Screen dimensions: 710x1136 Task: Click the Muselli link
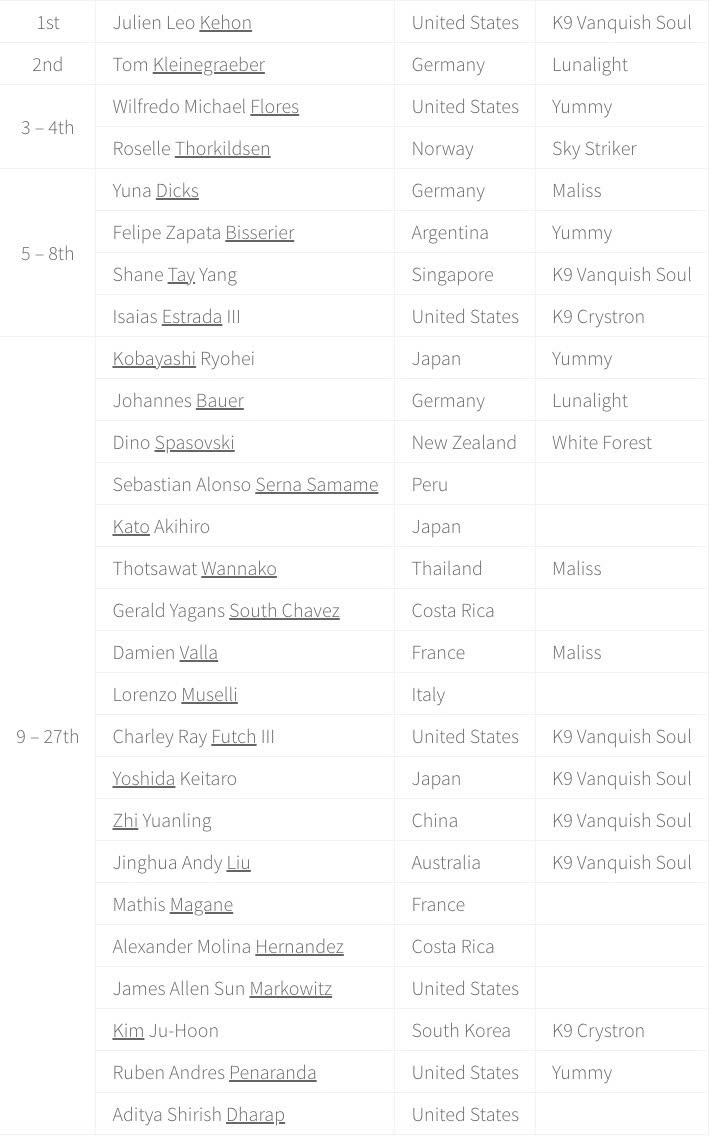pos(209,694)
